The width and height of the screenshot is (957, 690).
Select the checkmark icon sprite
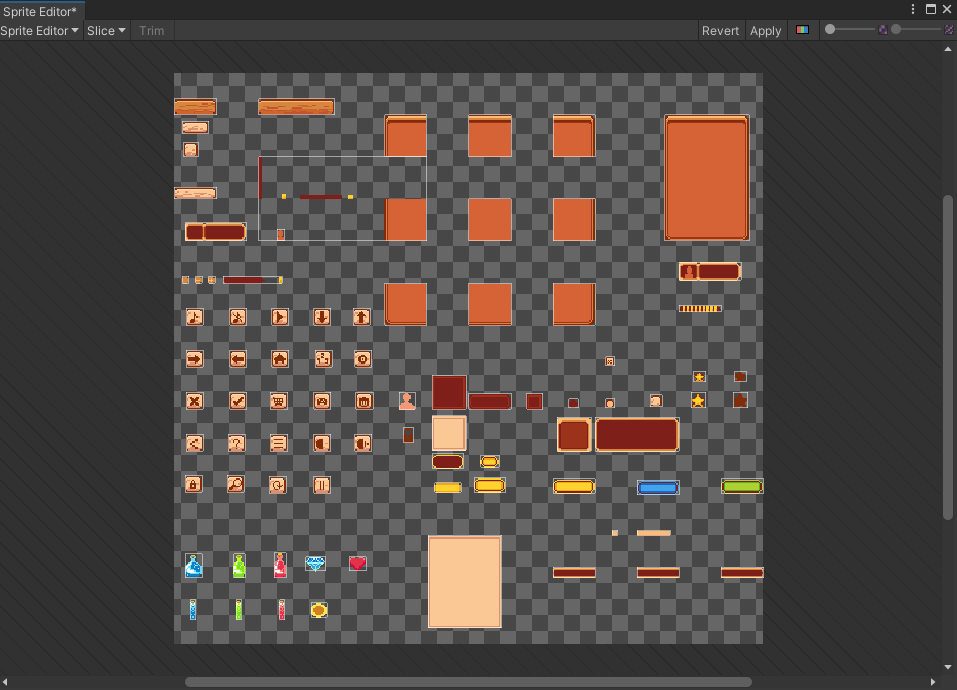[237, 401]
